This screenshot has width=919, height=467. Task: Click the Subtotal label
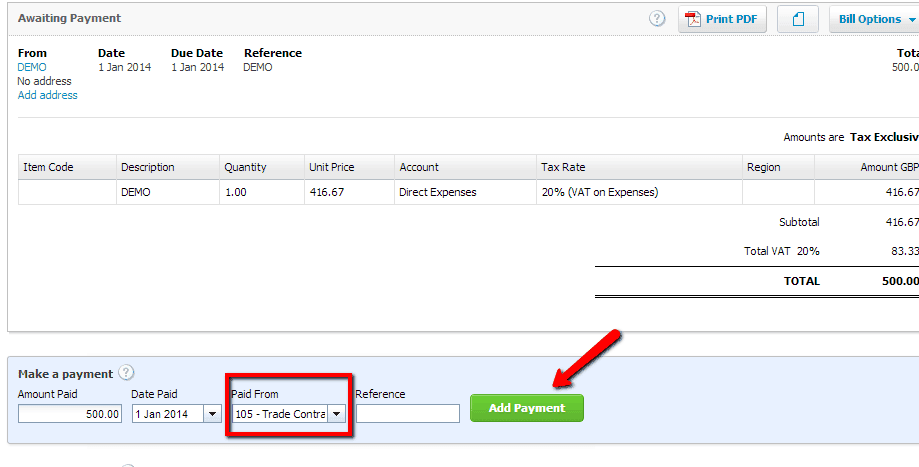click(x=799, y=222)
